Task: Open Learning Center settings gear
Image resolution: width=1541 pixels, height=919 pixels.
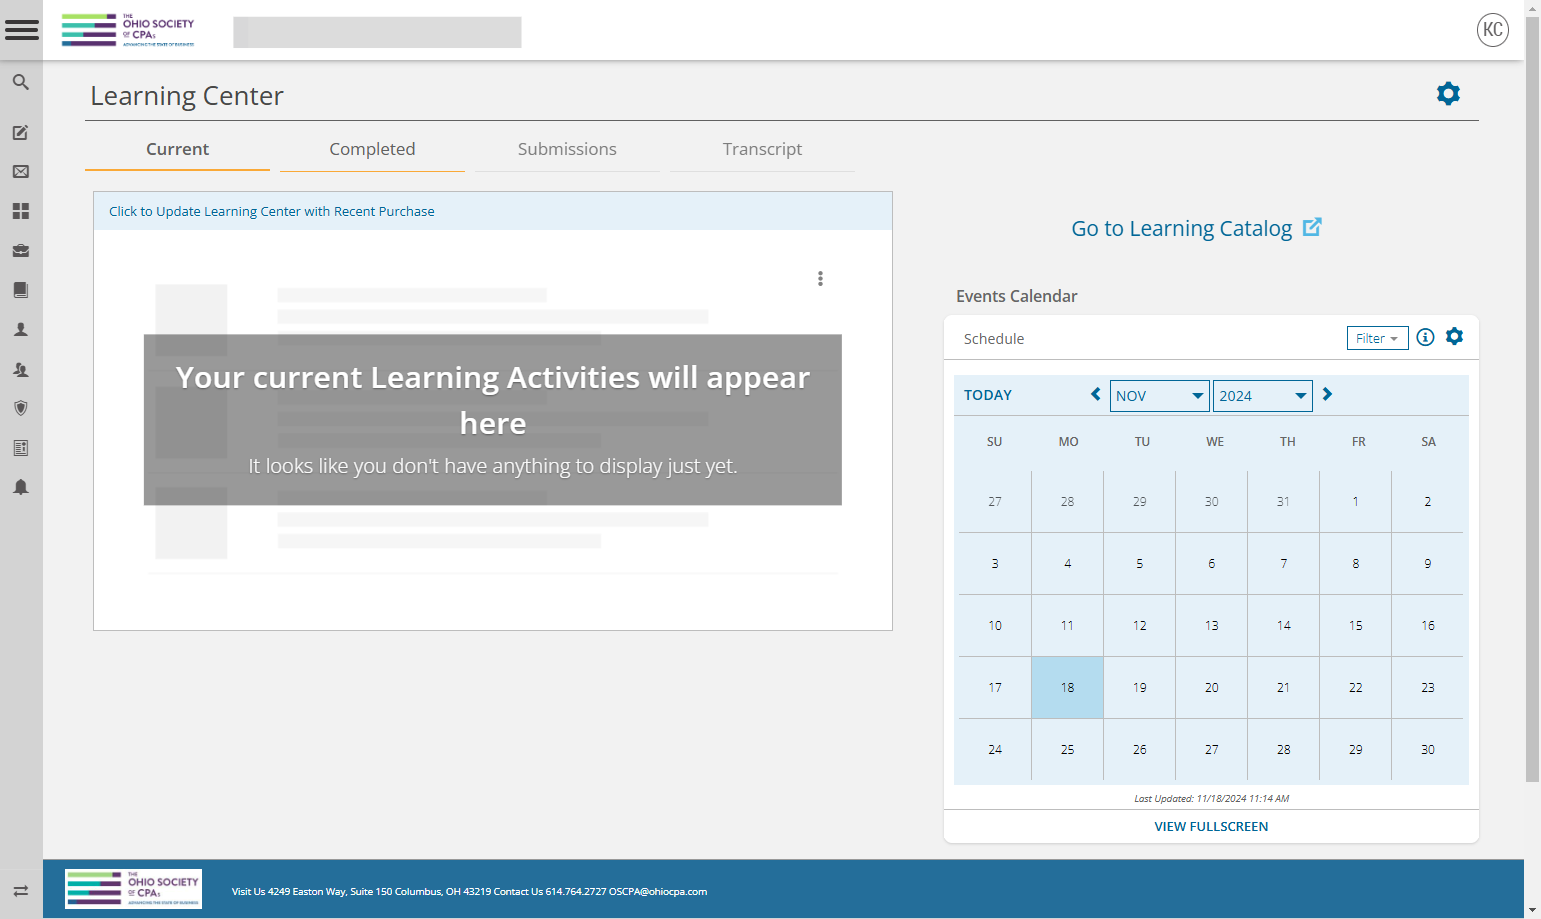Action: pyautogui.click(x=1448, y=94)
